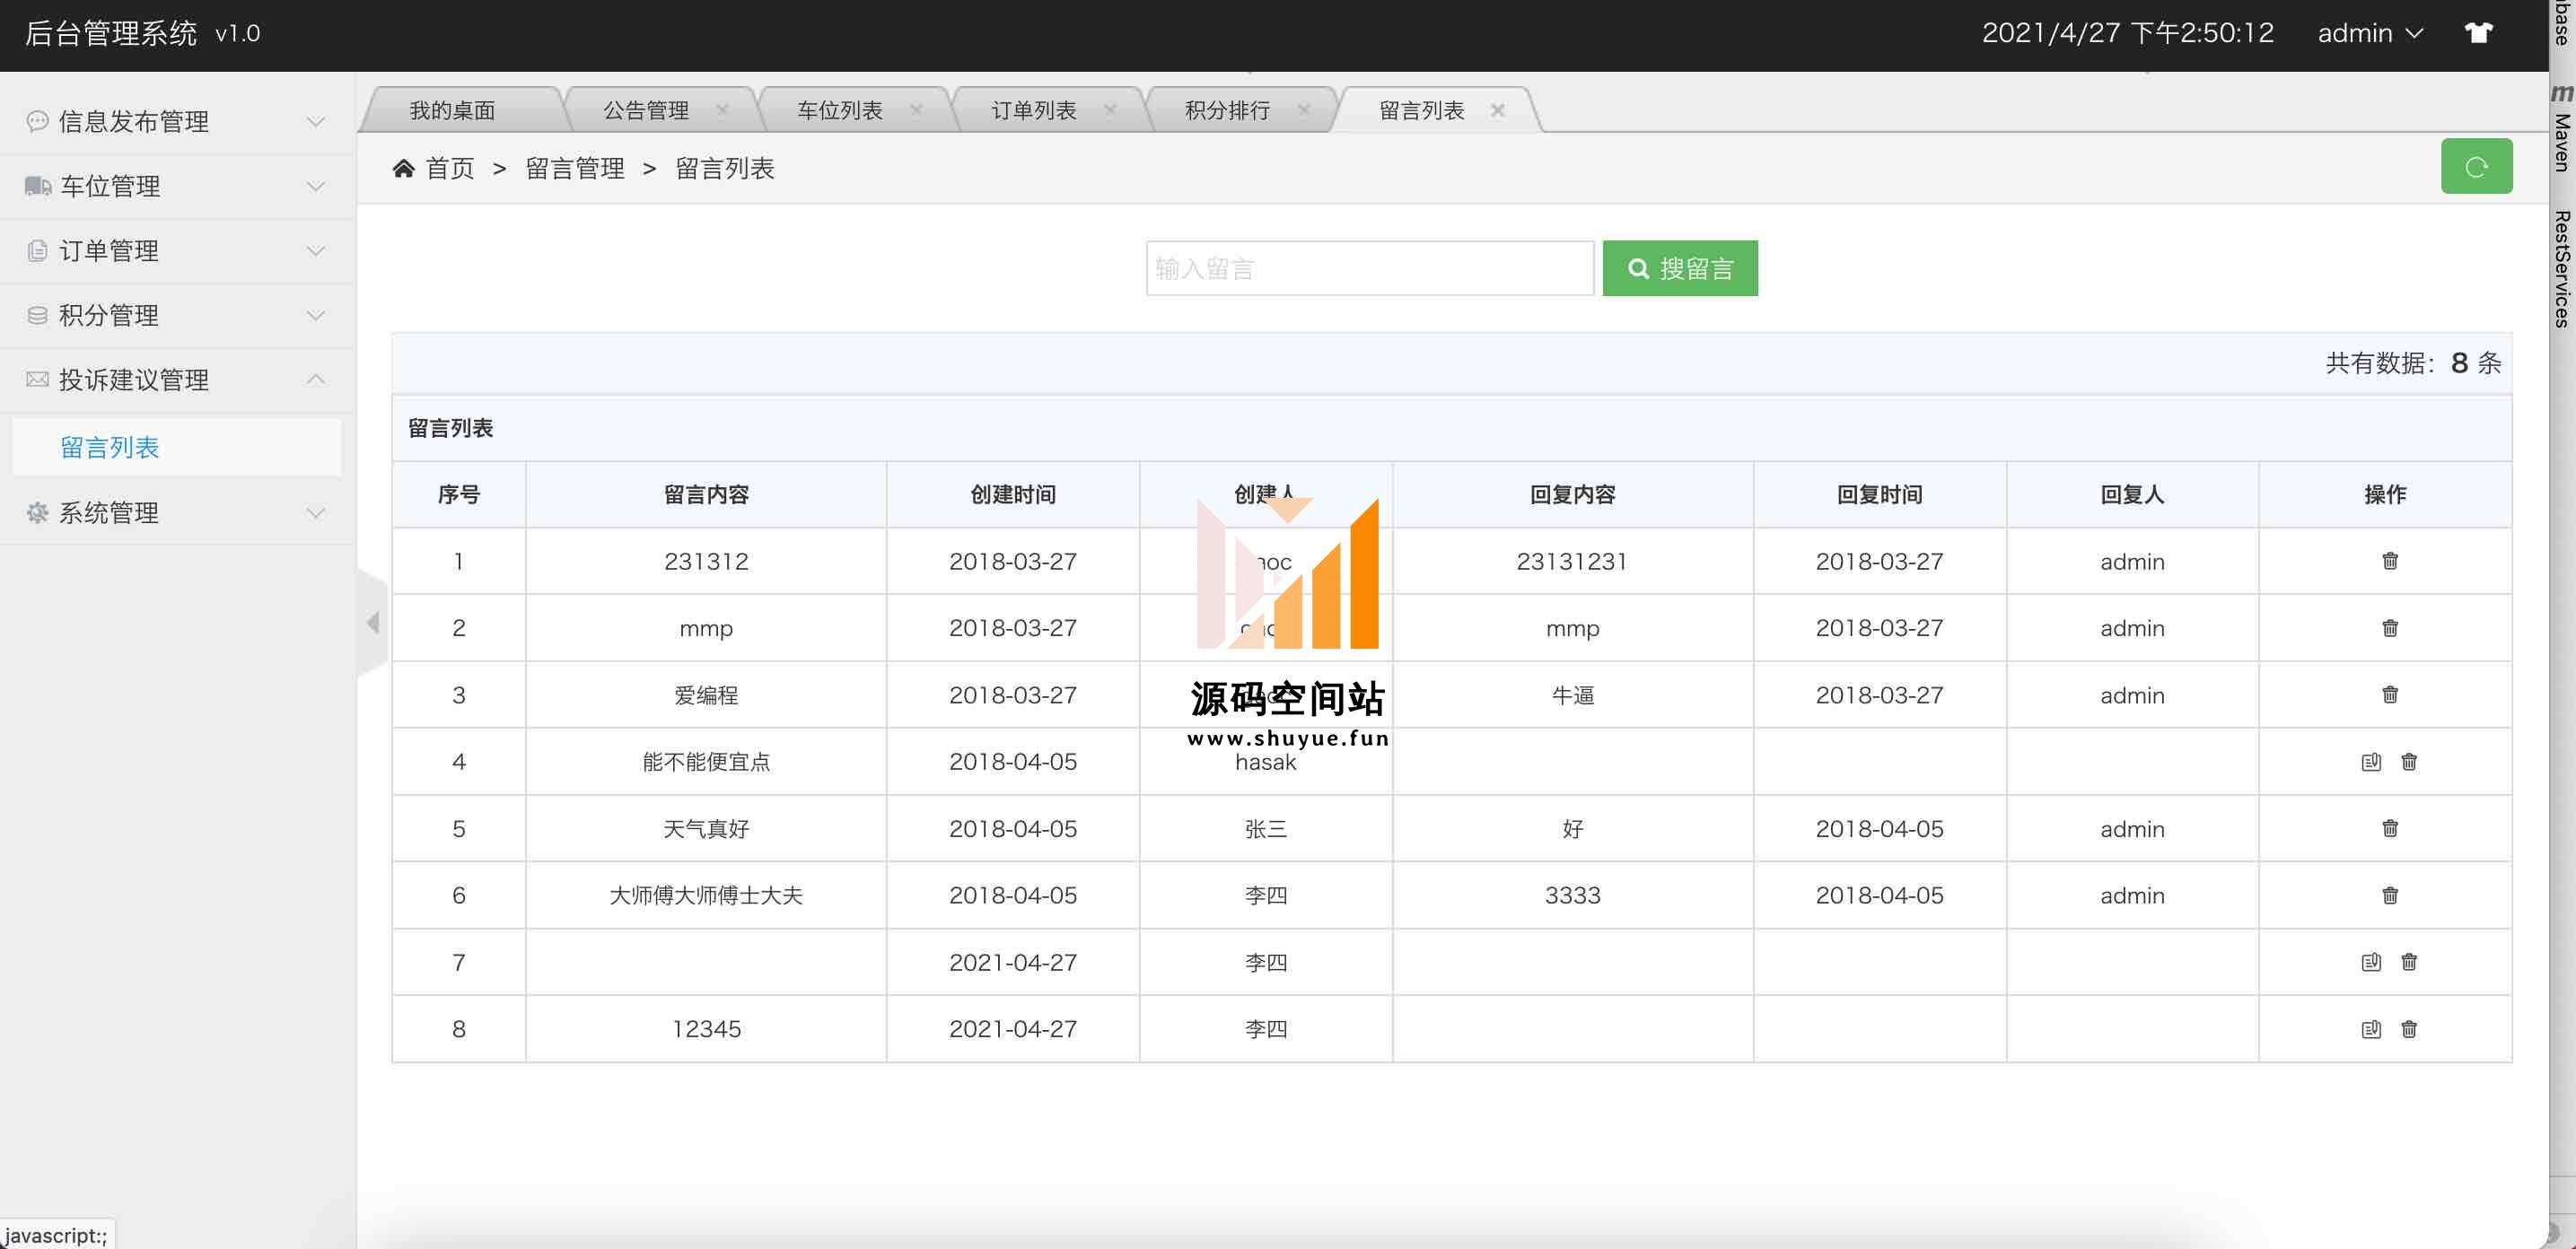
Task: Click trash icon in row 4
Action: (2408, 762)
